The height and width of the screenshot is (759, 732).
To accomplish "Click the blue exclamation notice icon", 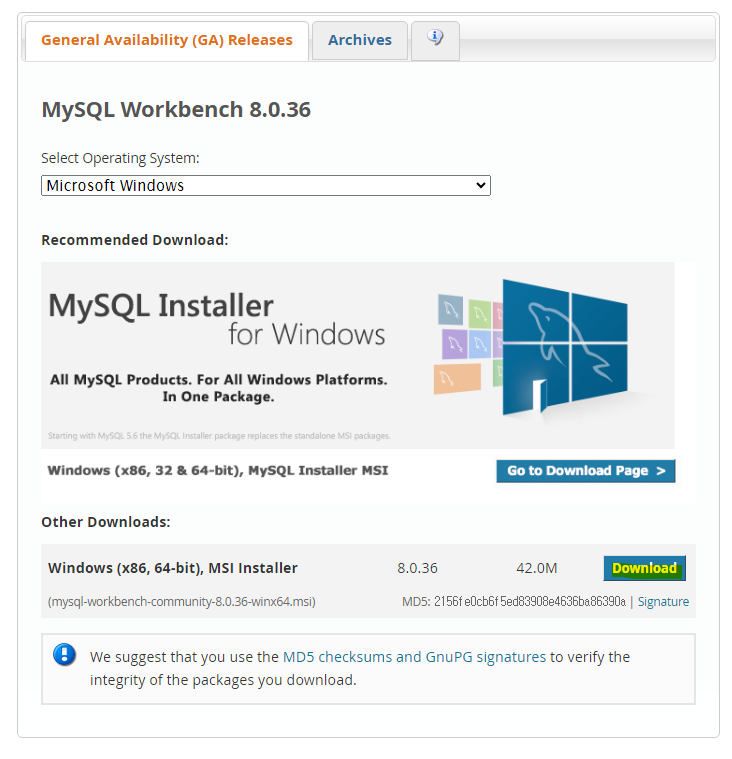I will click(x=64, y=655).
